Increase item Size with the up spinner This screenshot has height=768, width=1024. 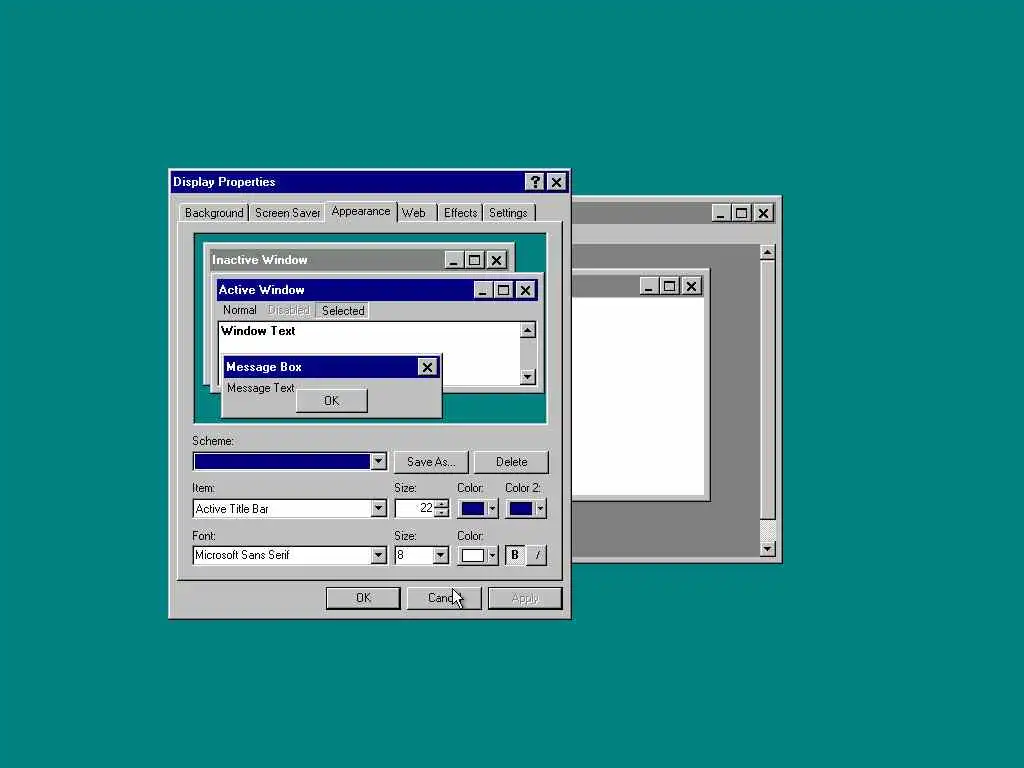tap(441, 504)
